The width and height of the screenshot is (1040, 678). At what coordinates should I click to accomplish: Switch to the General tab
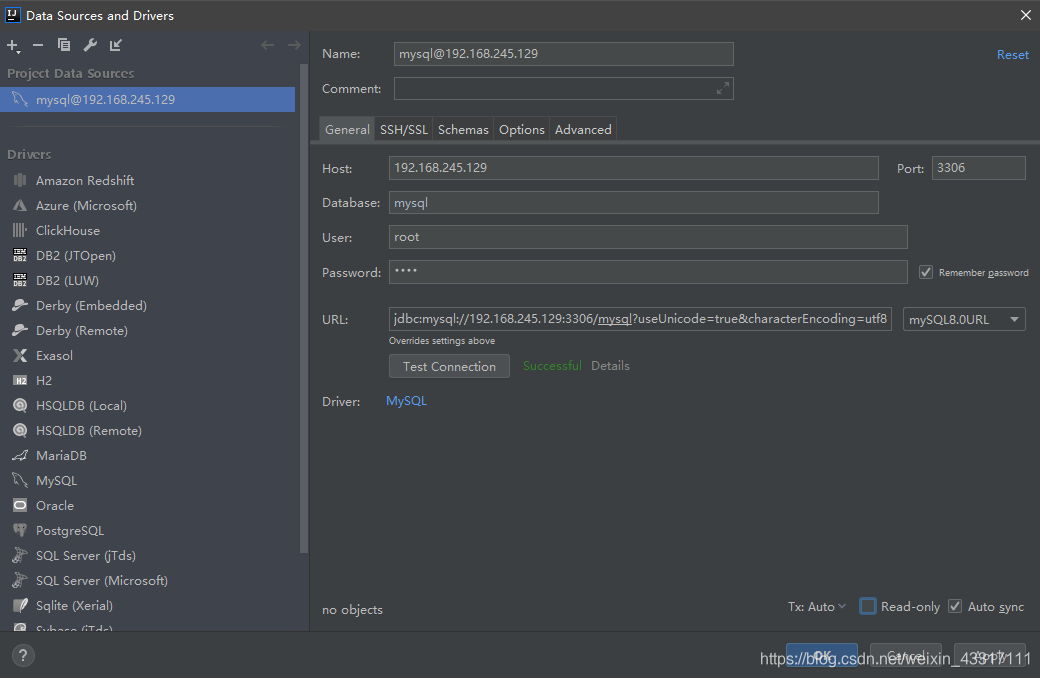coord(347,129)
